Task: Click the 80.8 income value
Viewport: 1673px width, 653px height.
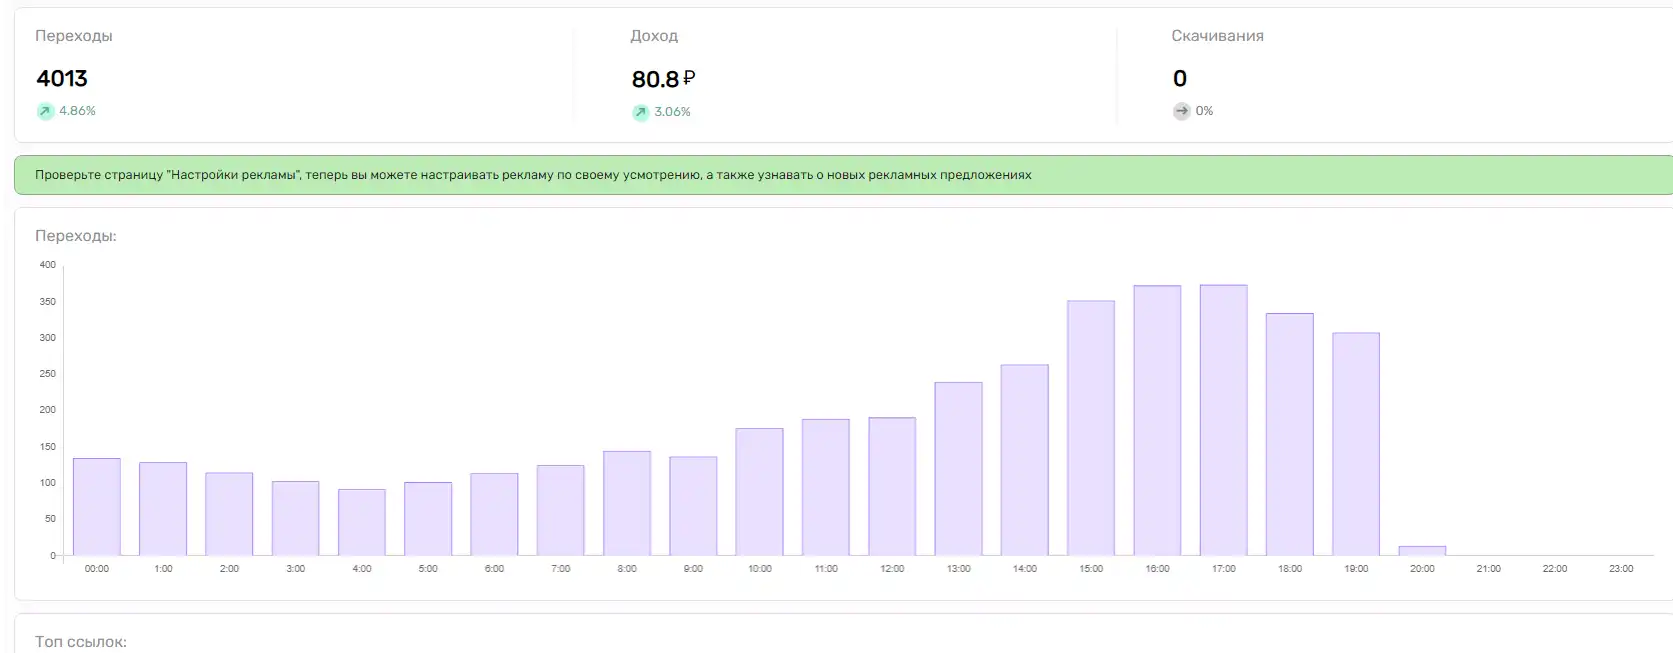Action: coord(655,79)
